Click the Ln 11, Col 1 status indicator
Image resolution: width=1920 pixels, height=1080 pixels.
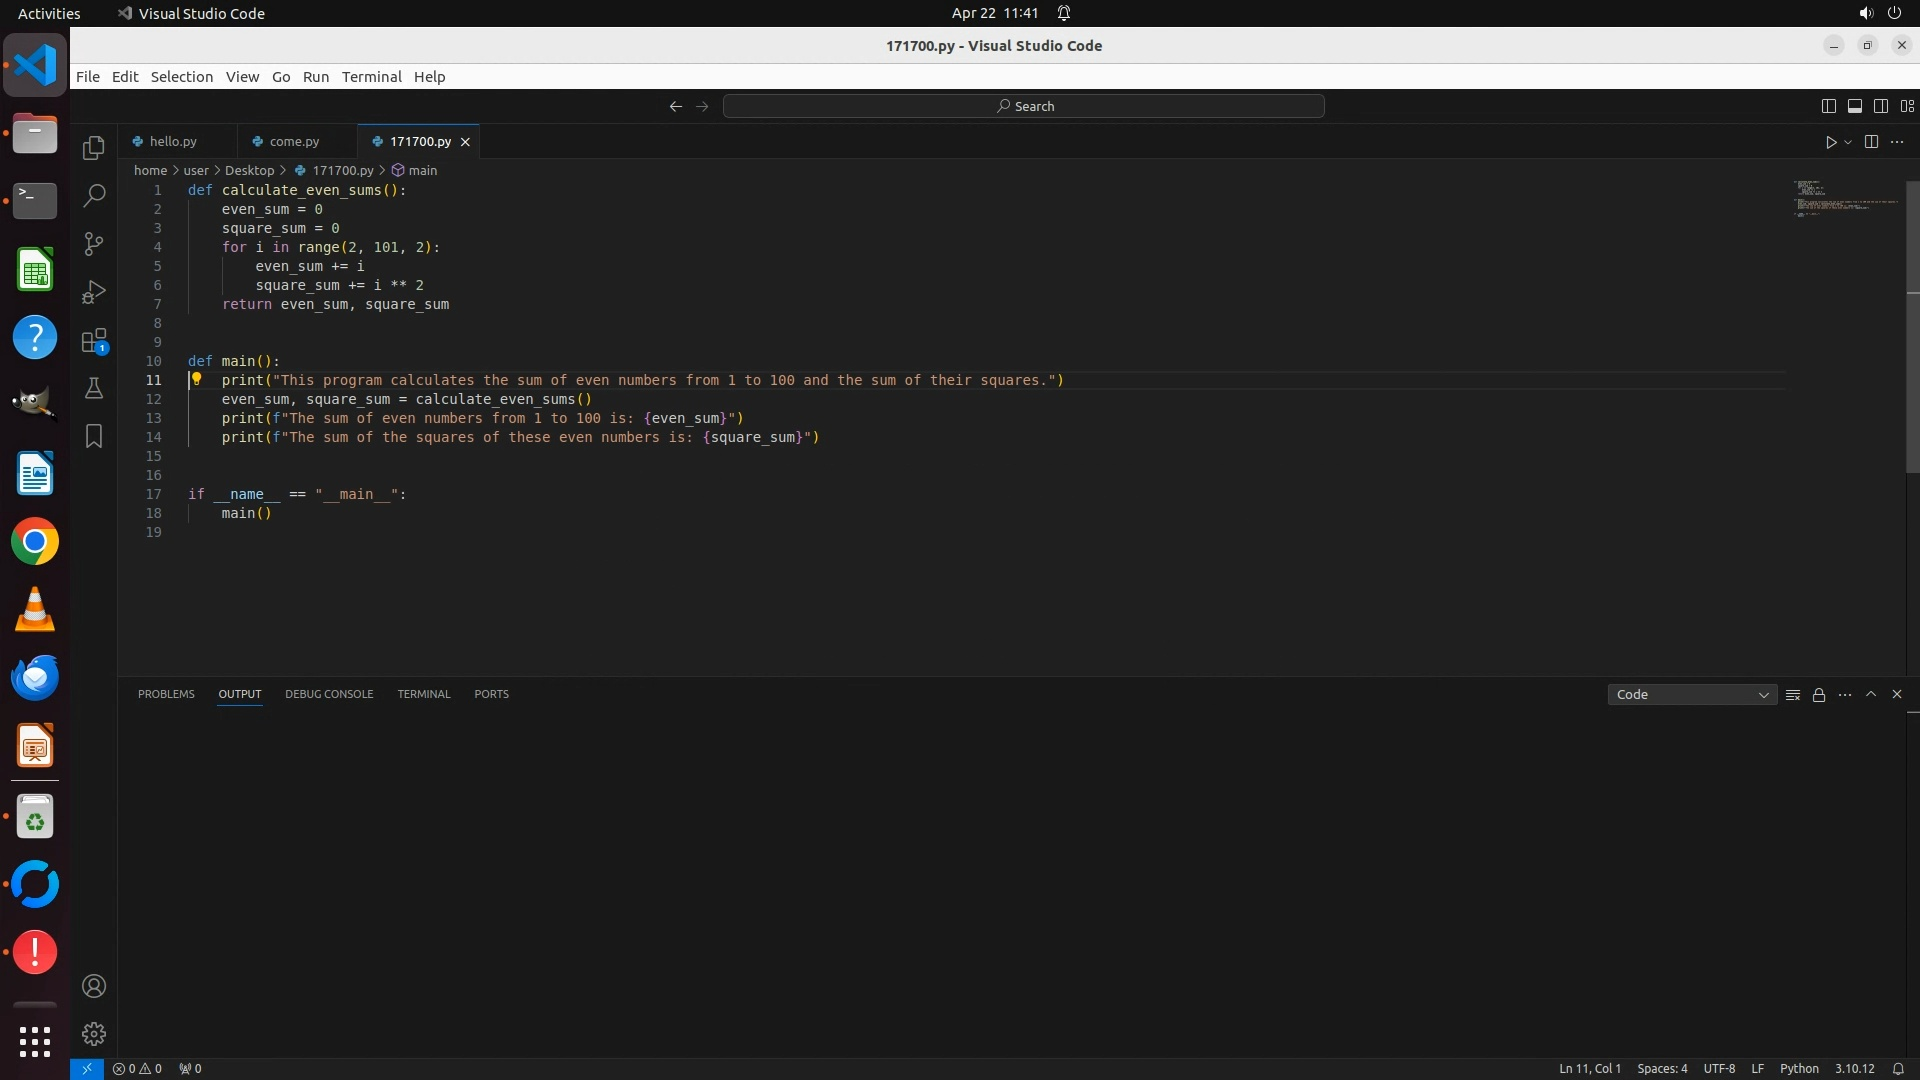tap(1589, 1069)
